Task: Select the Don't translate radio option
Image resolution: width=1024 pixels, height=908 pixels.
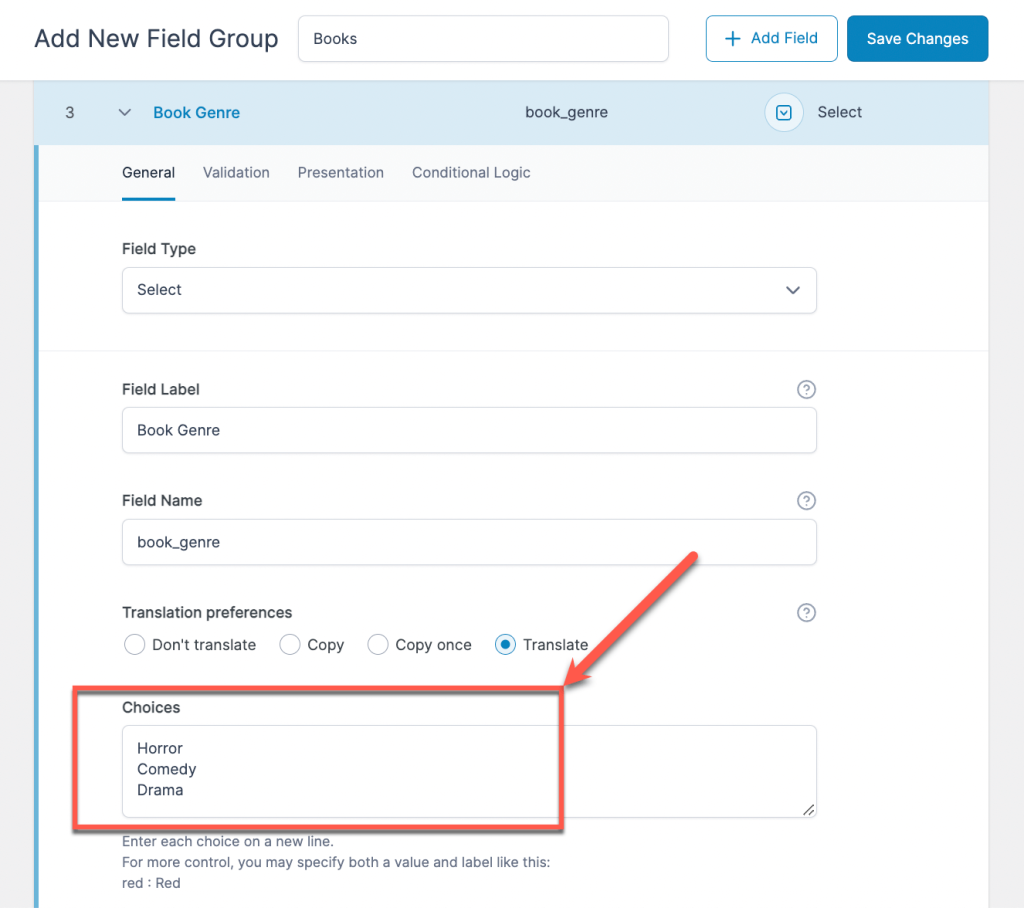Action: [x=135, y=644]
